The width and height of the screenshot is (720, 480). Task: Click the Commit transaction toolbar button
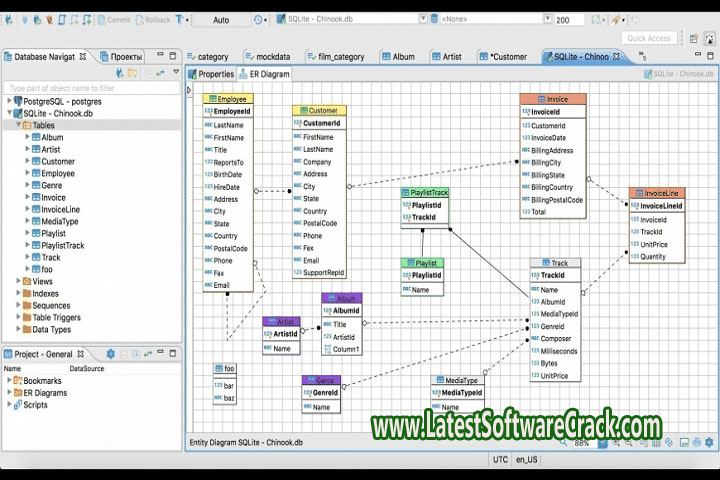pos(113,19)
